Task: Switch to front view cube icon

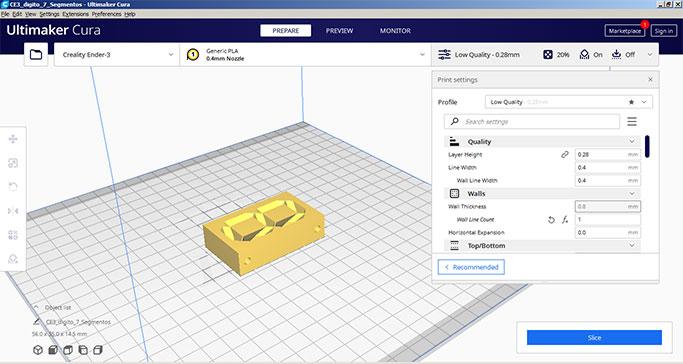Action: click(x=53, y=350)
